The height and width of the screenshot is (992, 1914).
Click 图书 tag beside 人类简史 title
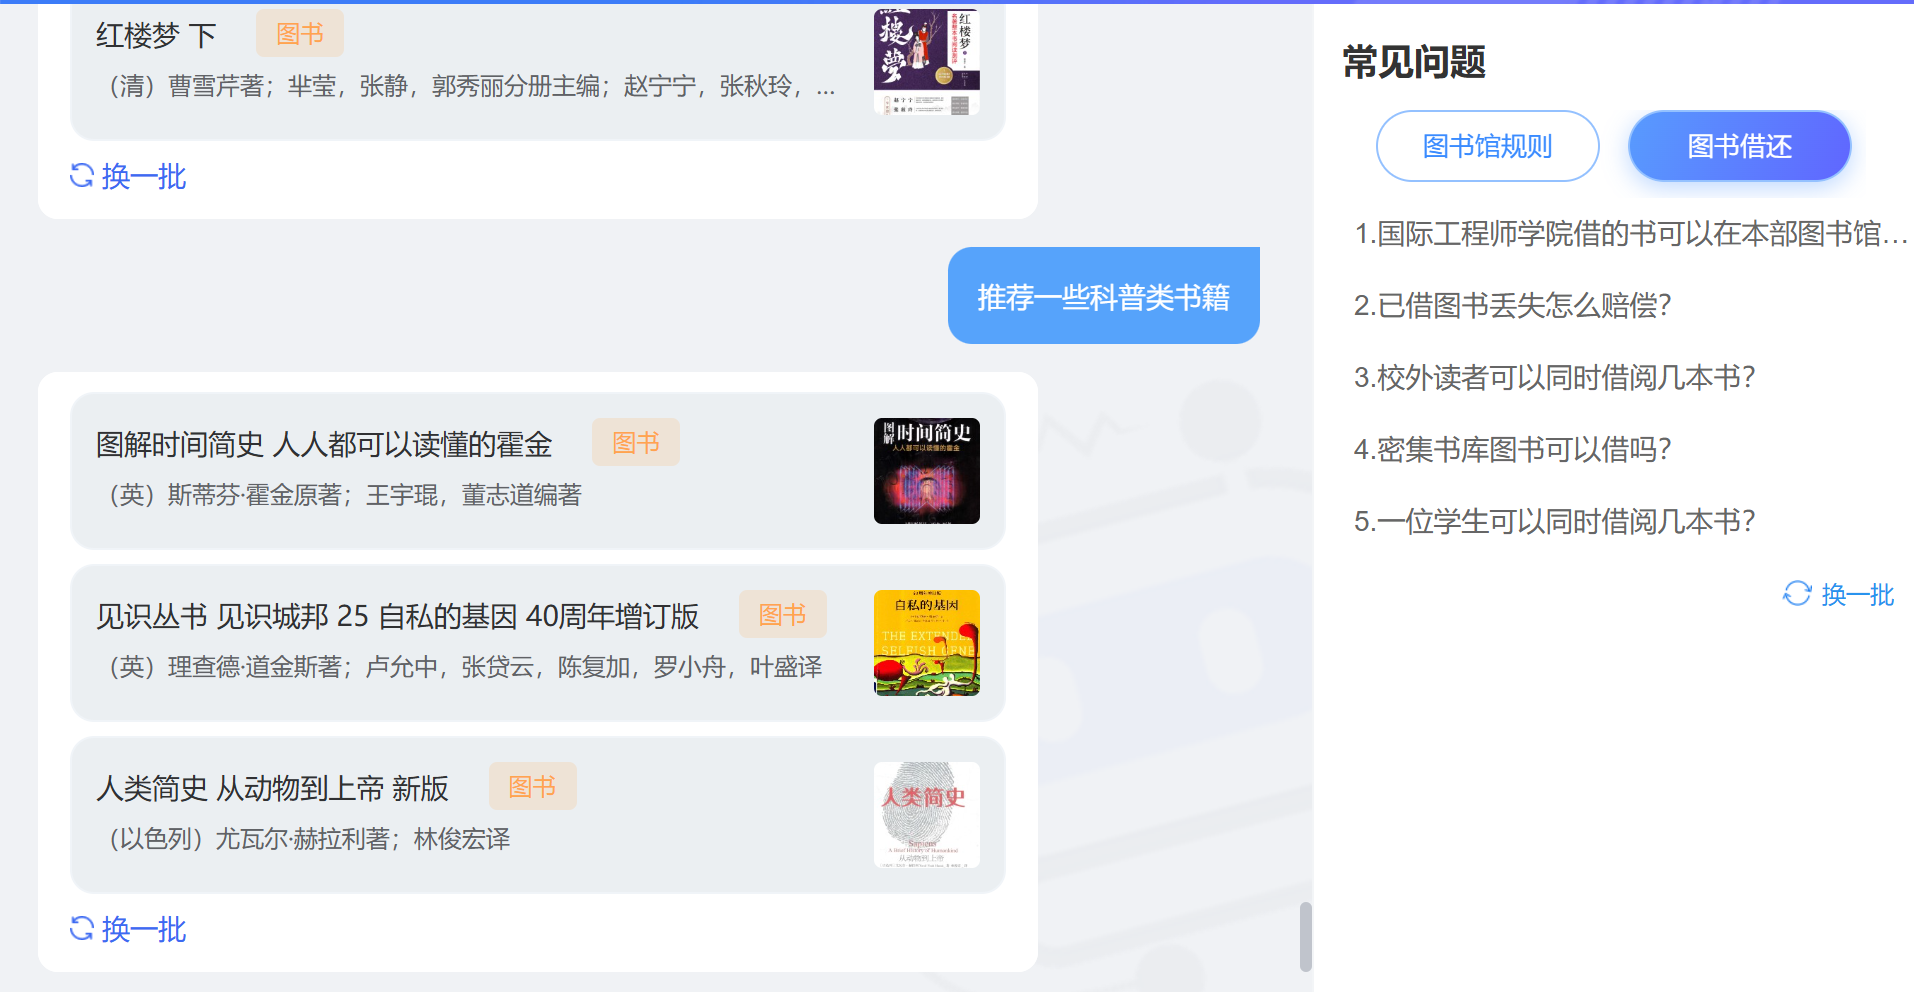tap(532, 786)
